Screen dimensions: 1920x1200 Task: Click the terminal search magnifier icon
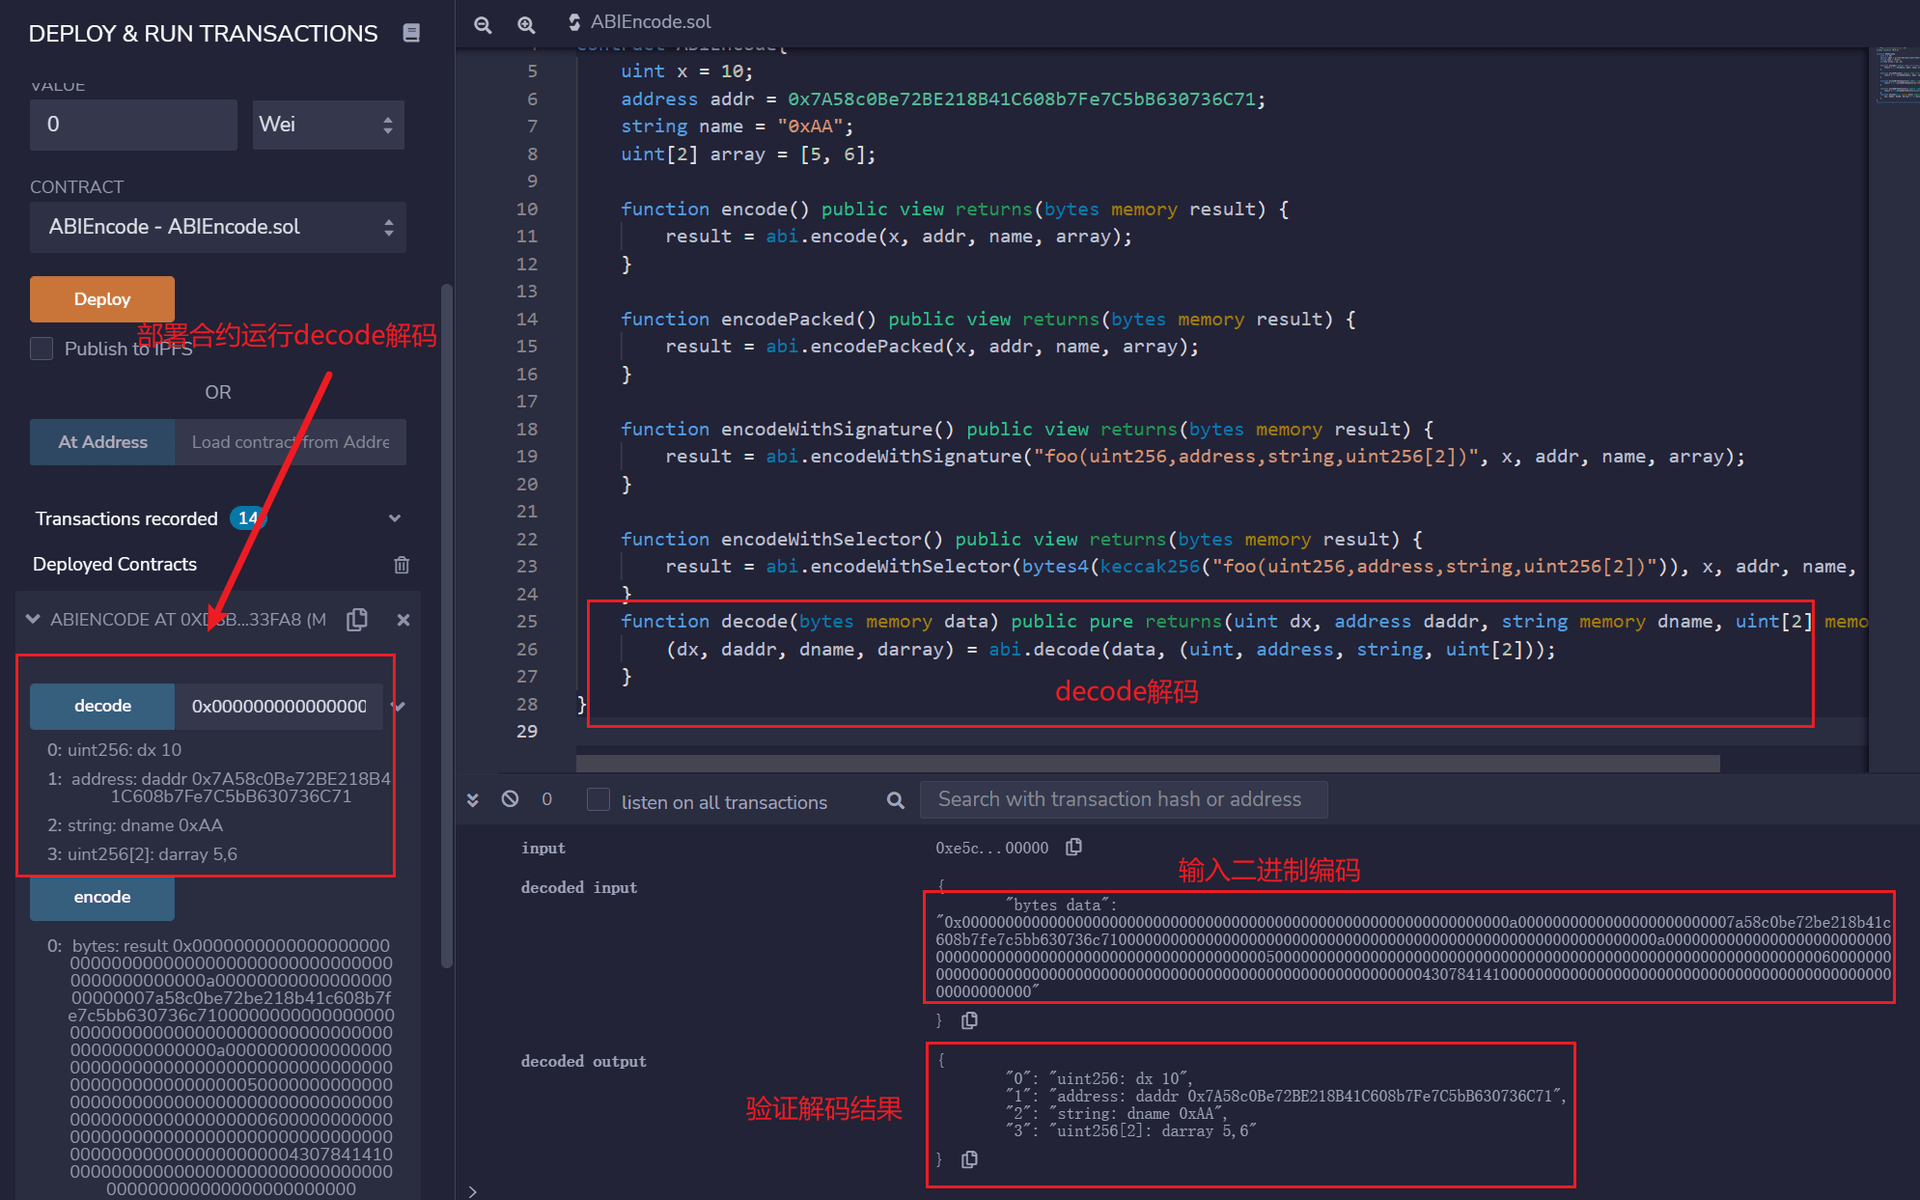[x=895, y=800]
